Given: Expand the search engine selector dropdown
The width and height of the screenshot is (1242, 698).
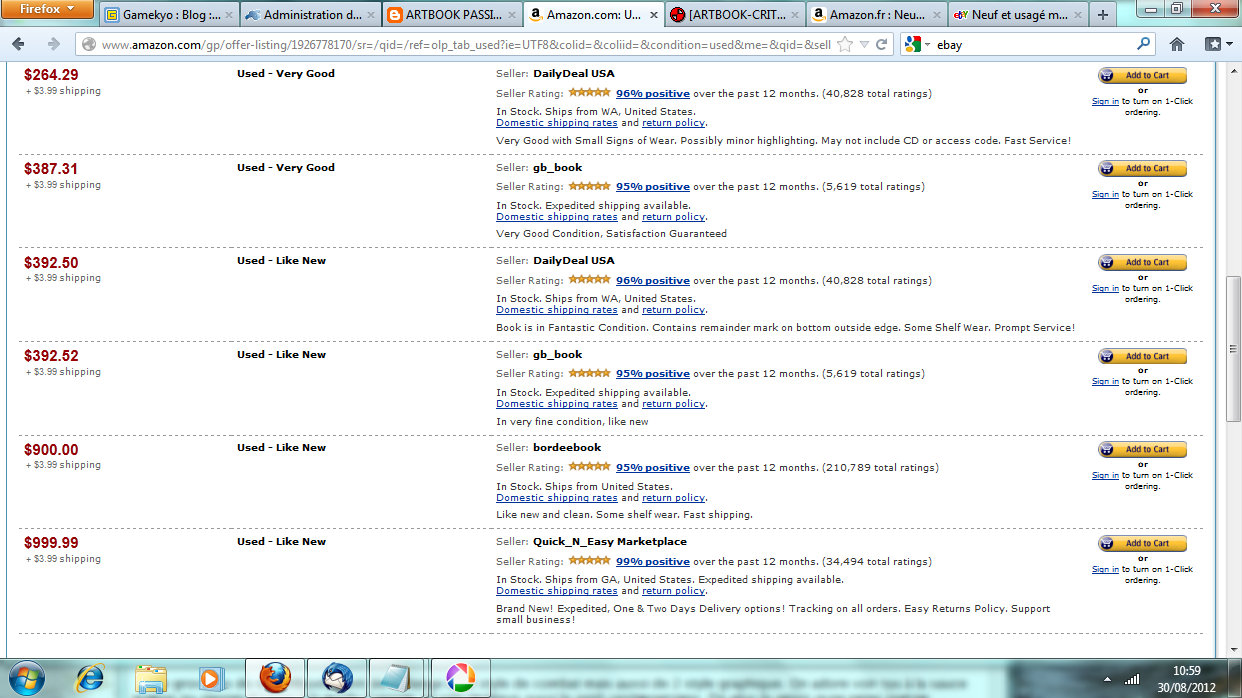Looking at the screenshot, I should coord(917,45).
